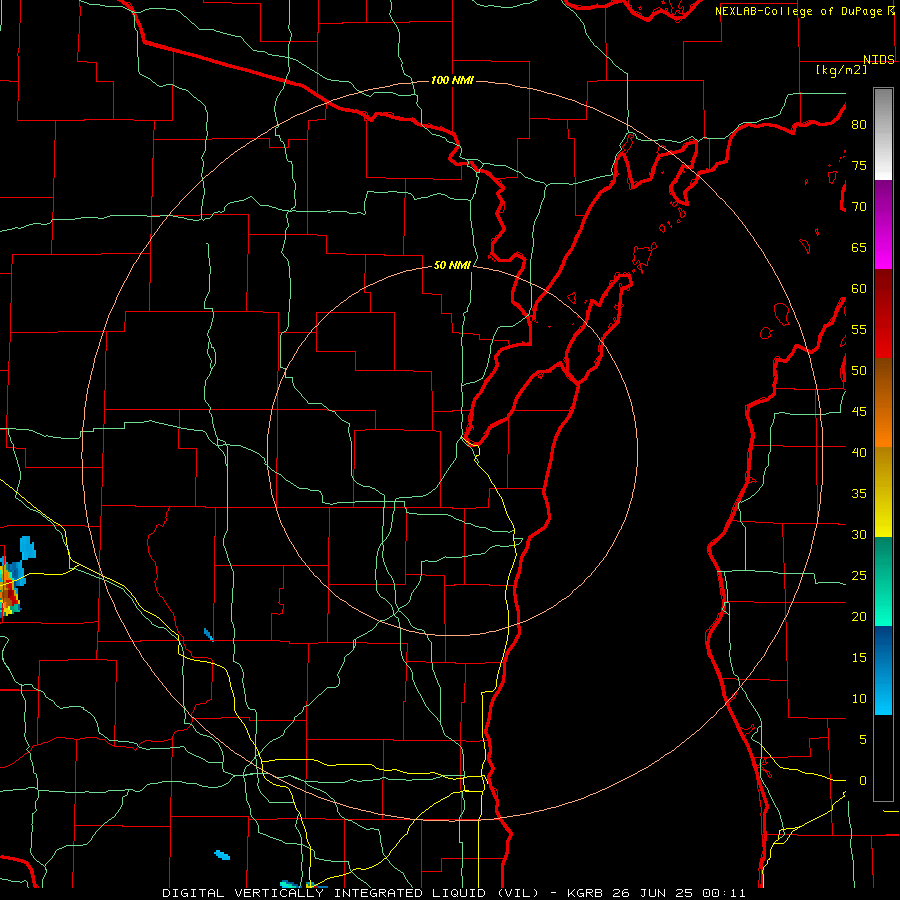Viewport: 900px width, 900px height.
Task: Select the 15 value on the color scale
Action: (x=859, y=658)
